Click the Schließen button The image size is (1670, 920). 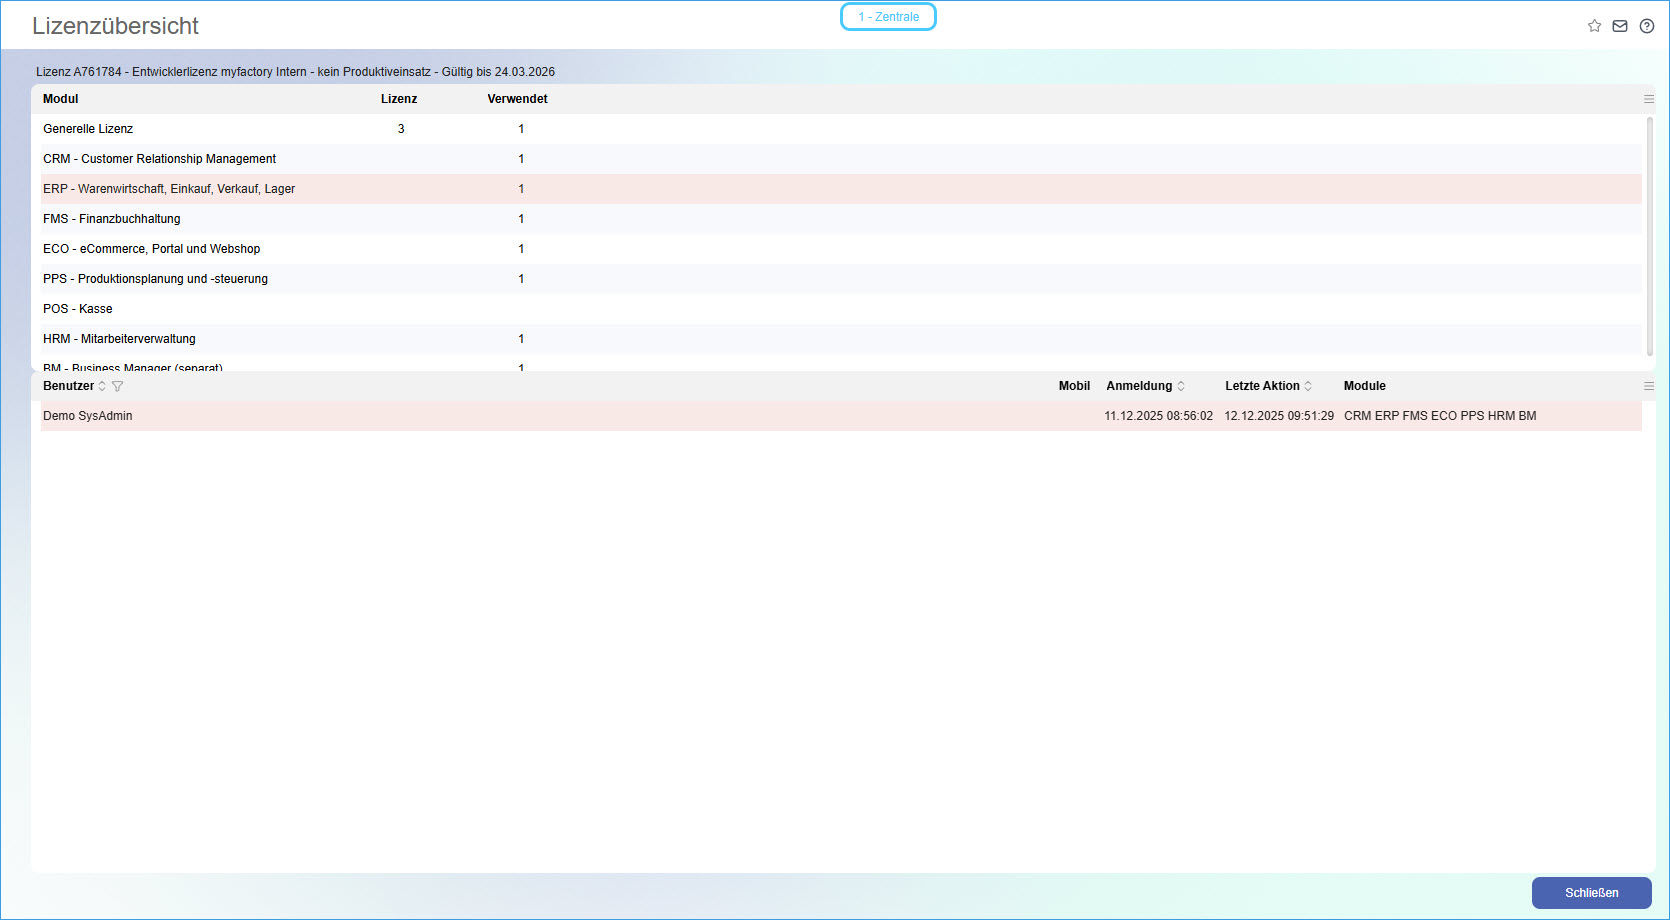1591,893
